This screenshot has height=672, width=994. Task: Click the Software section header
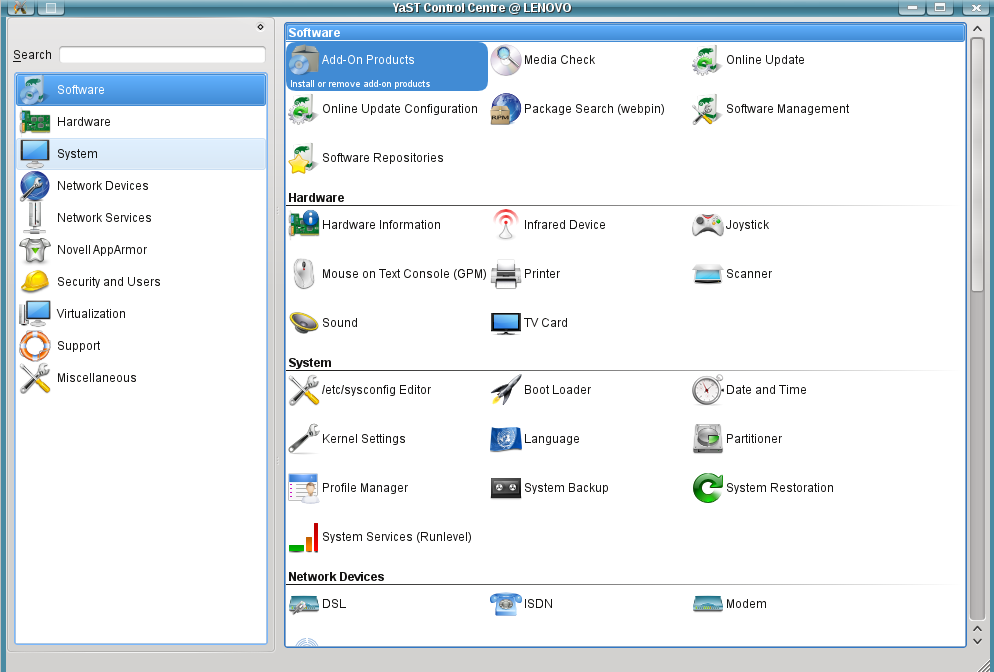point(625,32)
